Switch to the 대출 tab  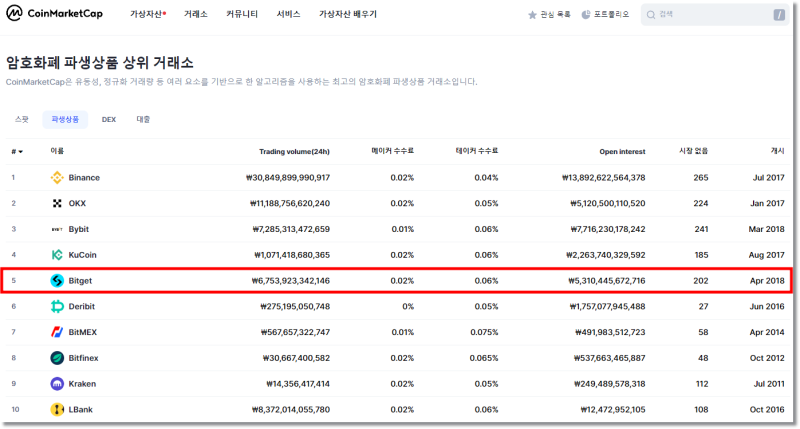pyautogui.click(x=143, y=119)
